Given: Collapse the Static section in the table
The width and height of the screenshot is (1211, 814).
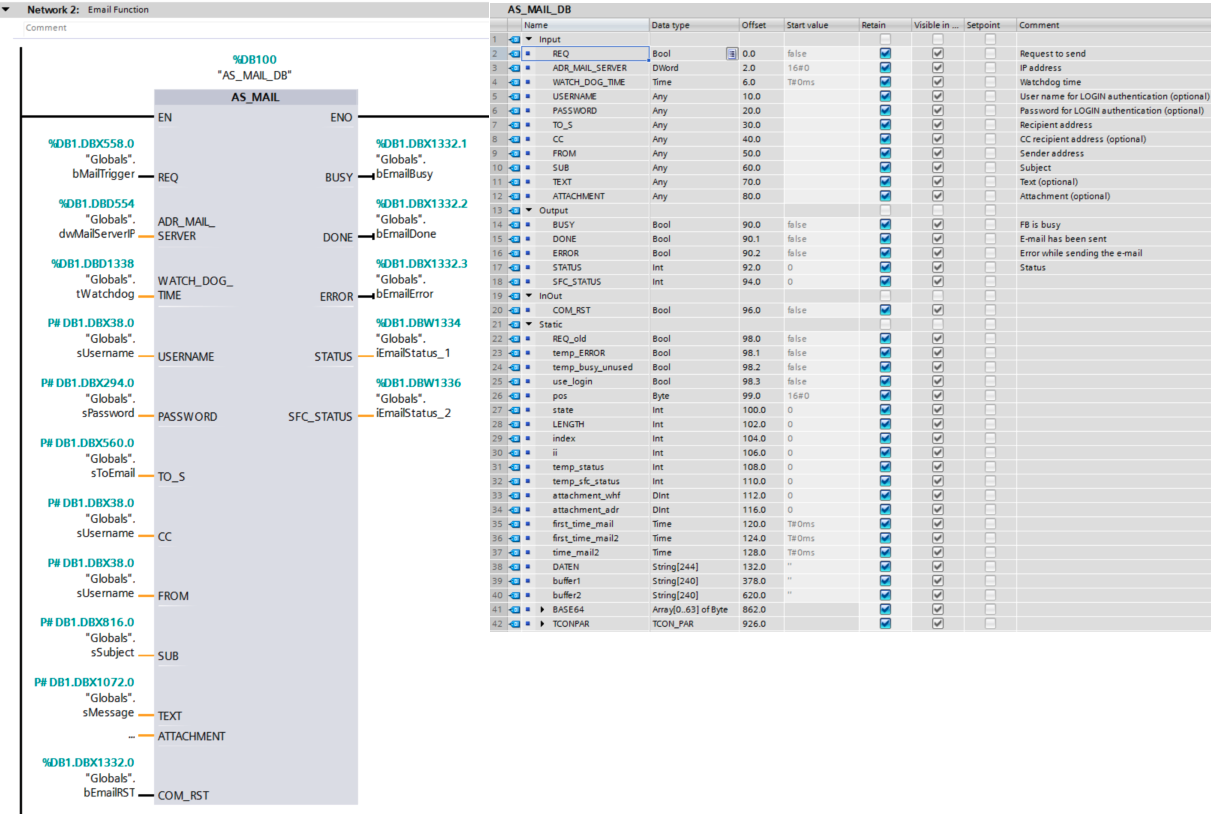Looking at the screenshot, I should point(529,325).
